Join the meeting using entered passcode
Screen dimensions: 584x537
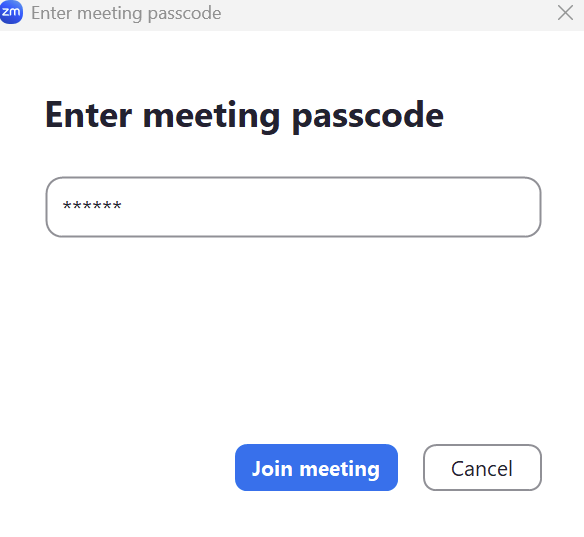coord(316,467)
